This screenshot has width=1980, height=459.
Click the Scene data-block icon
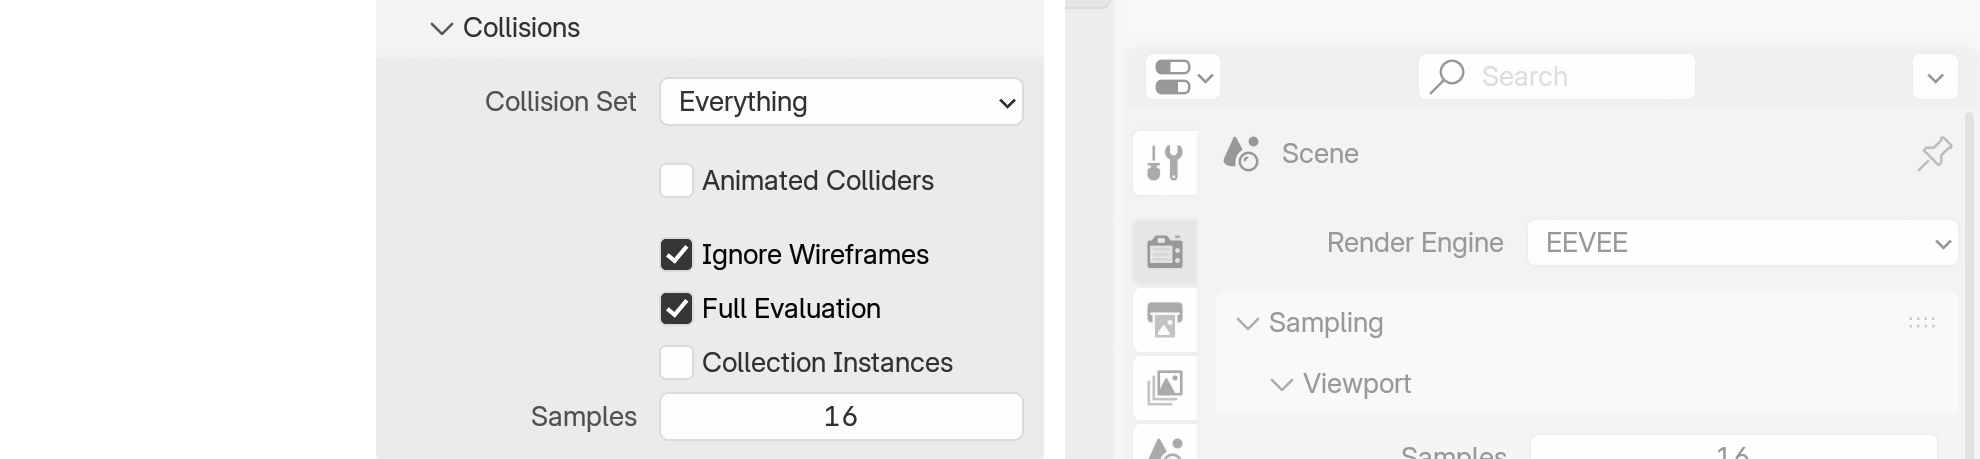pos(1241,154)
